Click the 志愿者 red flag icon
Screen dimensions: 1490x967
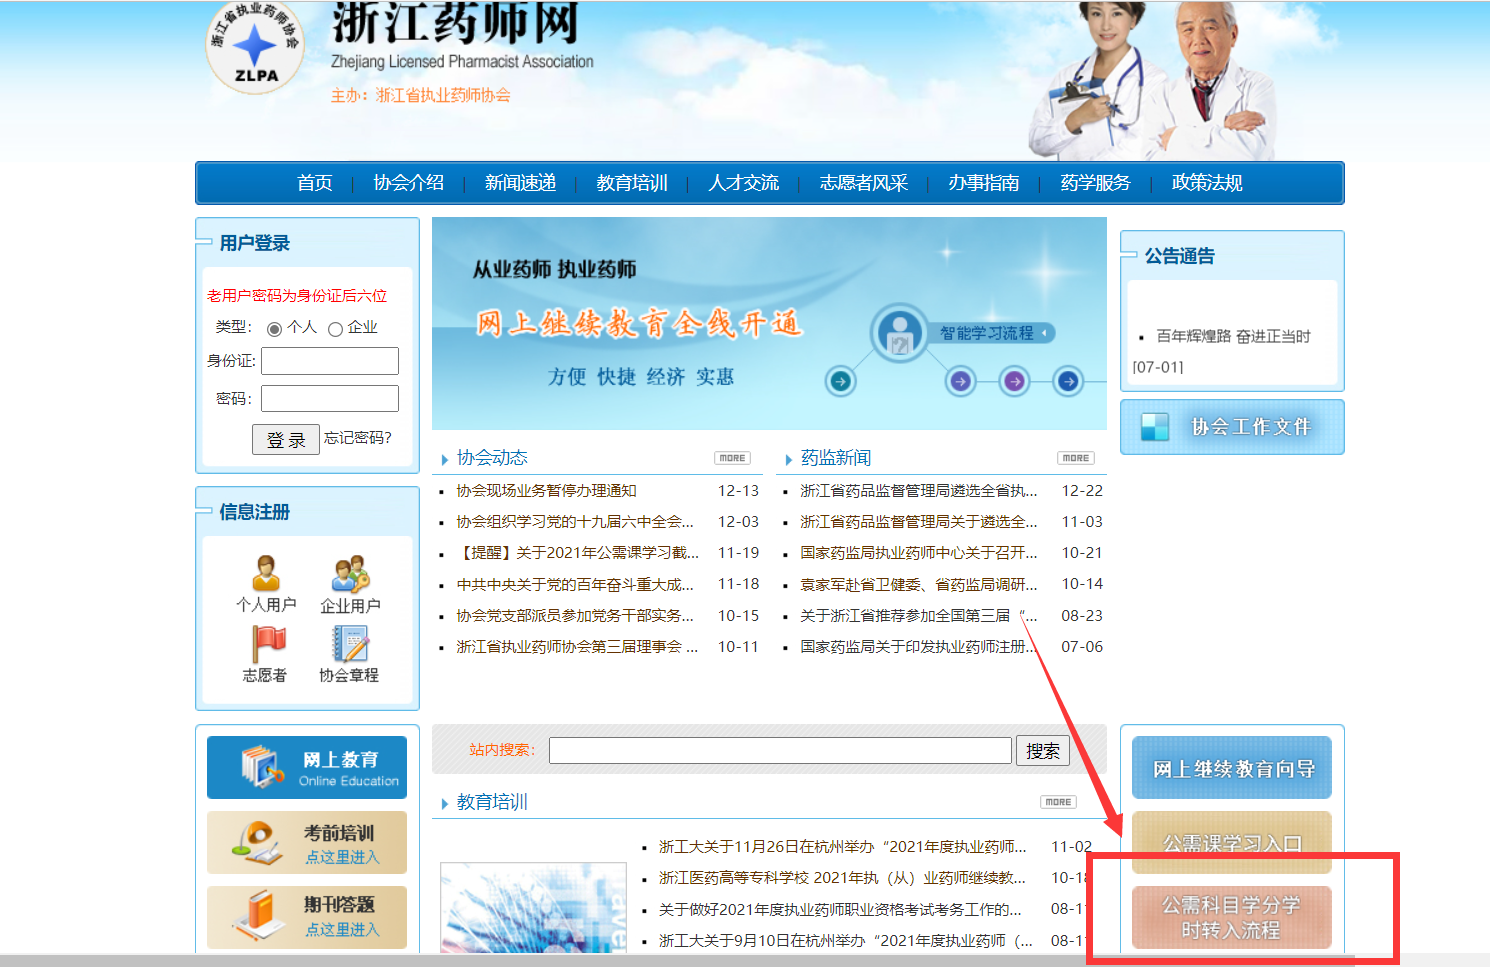point(267,644)
